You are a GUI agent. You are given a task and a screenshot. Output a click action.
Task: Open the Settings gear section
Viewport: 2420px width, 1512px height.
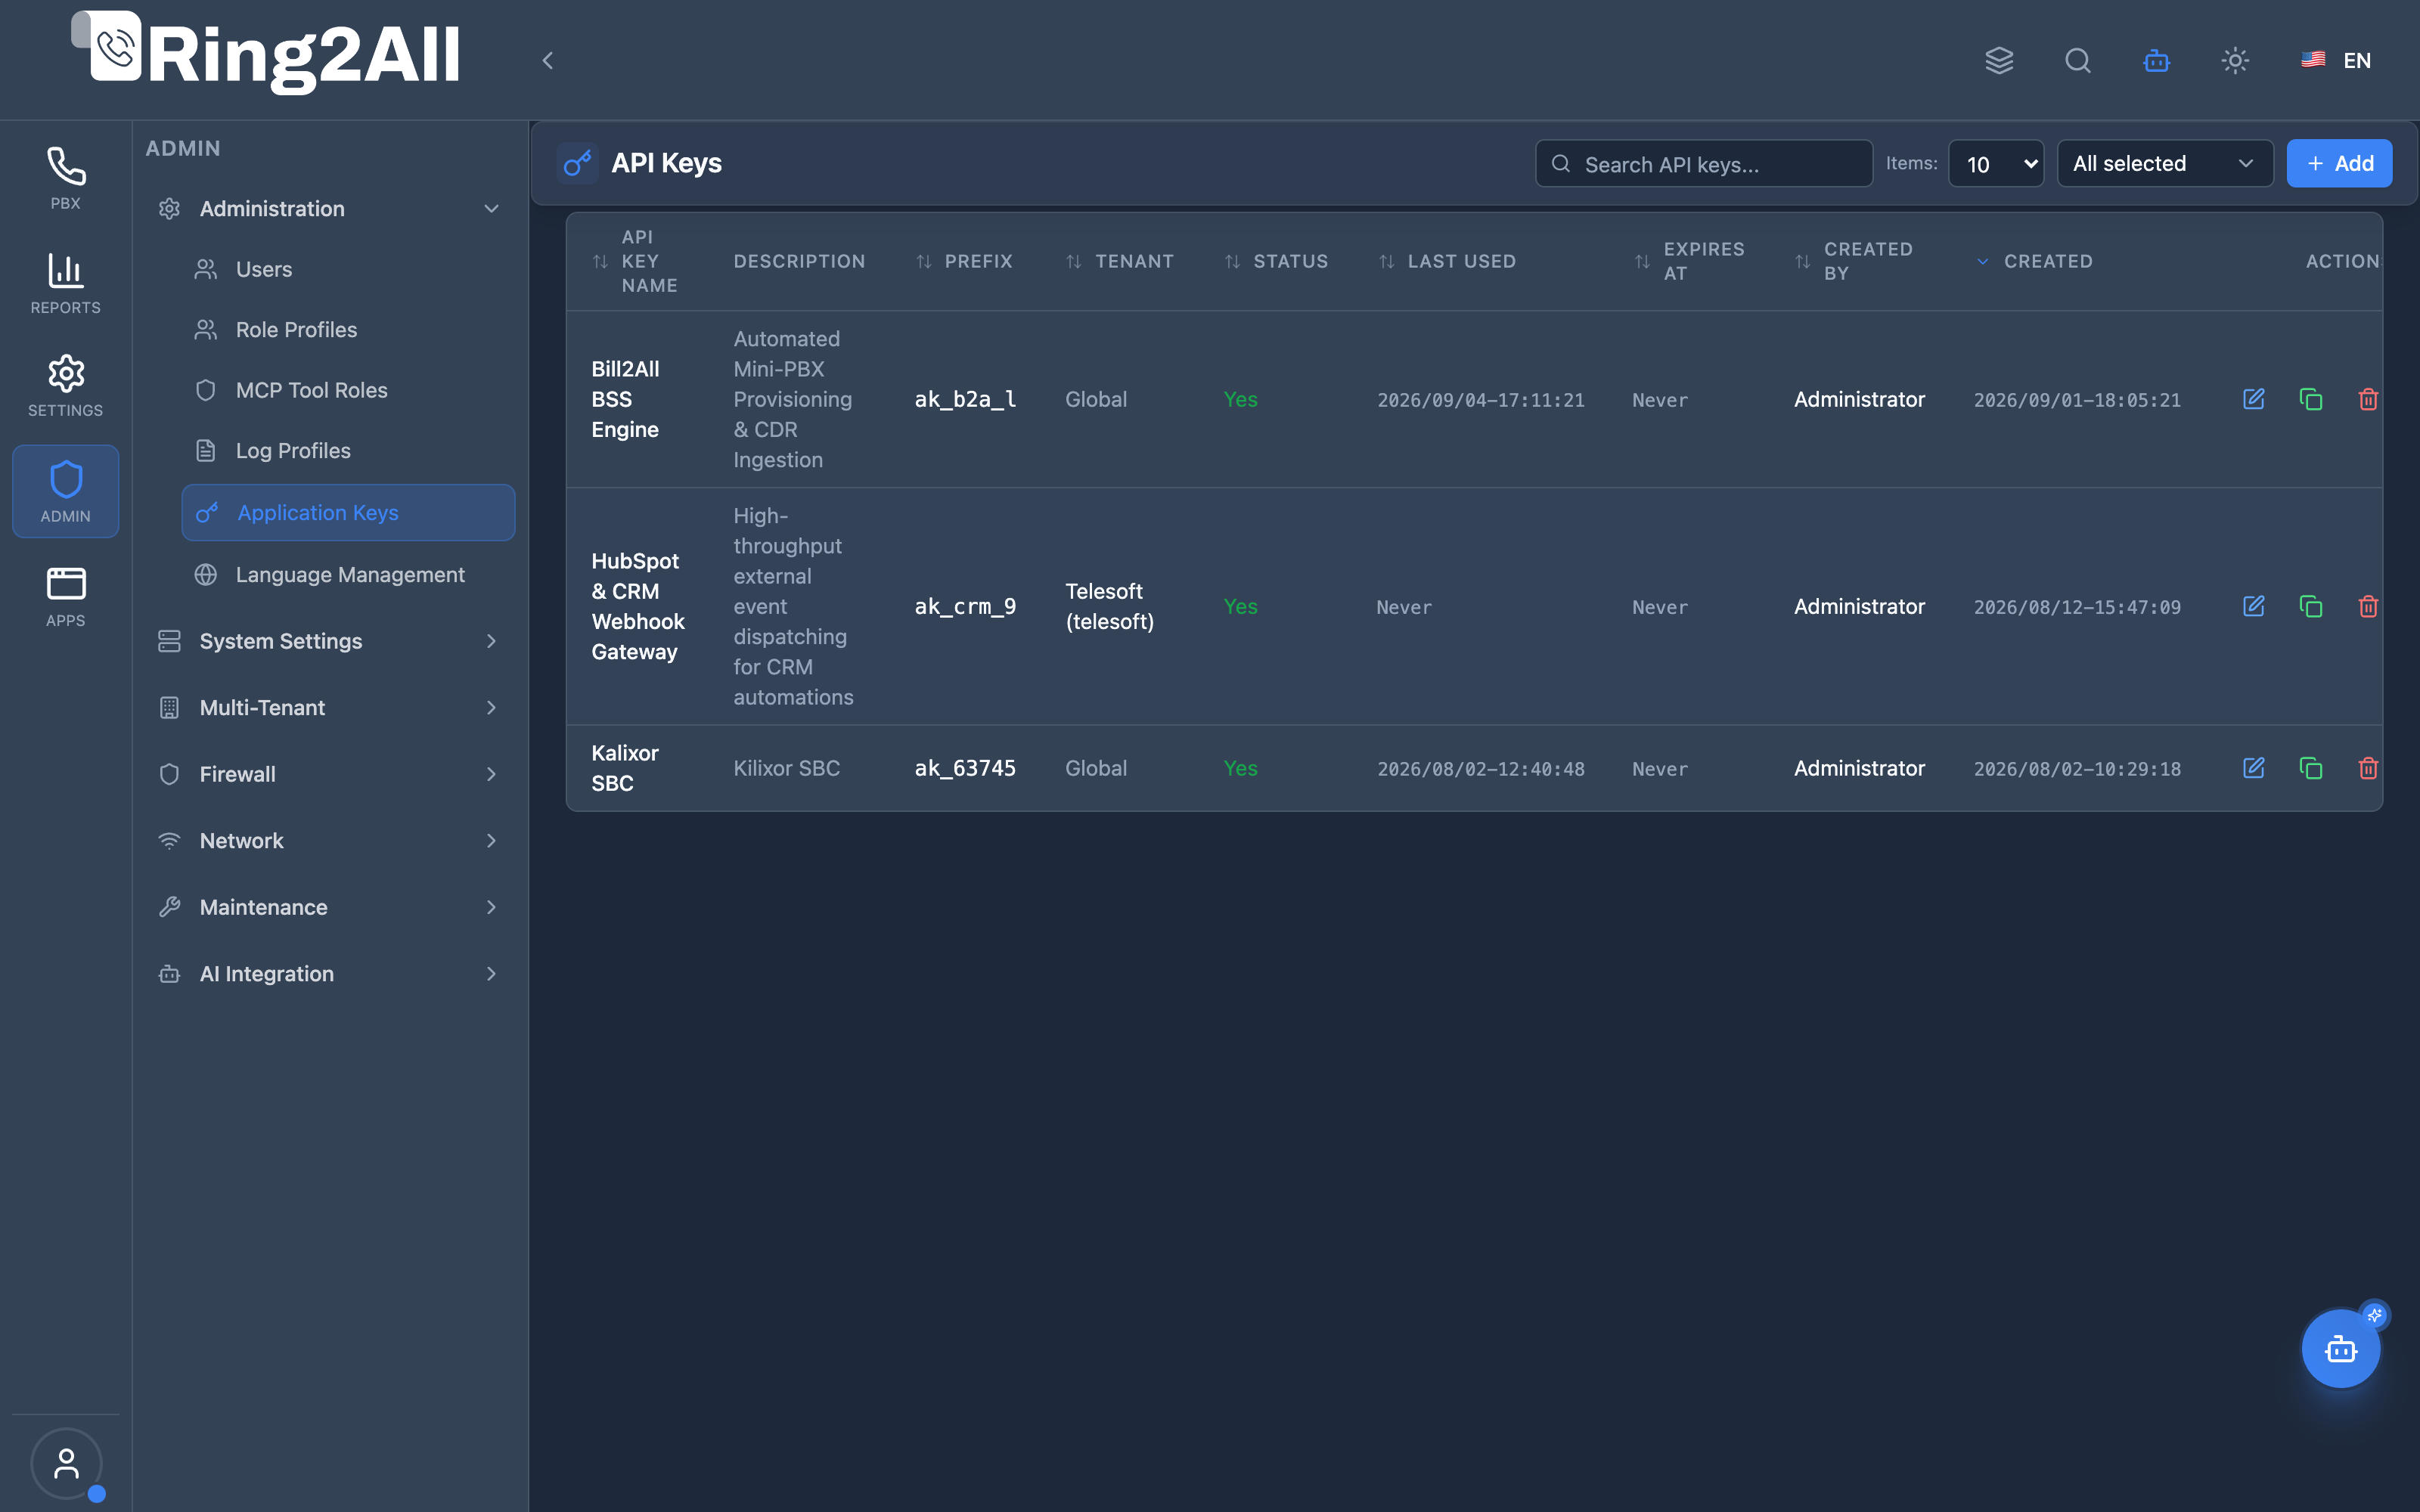66,386
